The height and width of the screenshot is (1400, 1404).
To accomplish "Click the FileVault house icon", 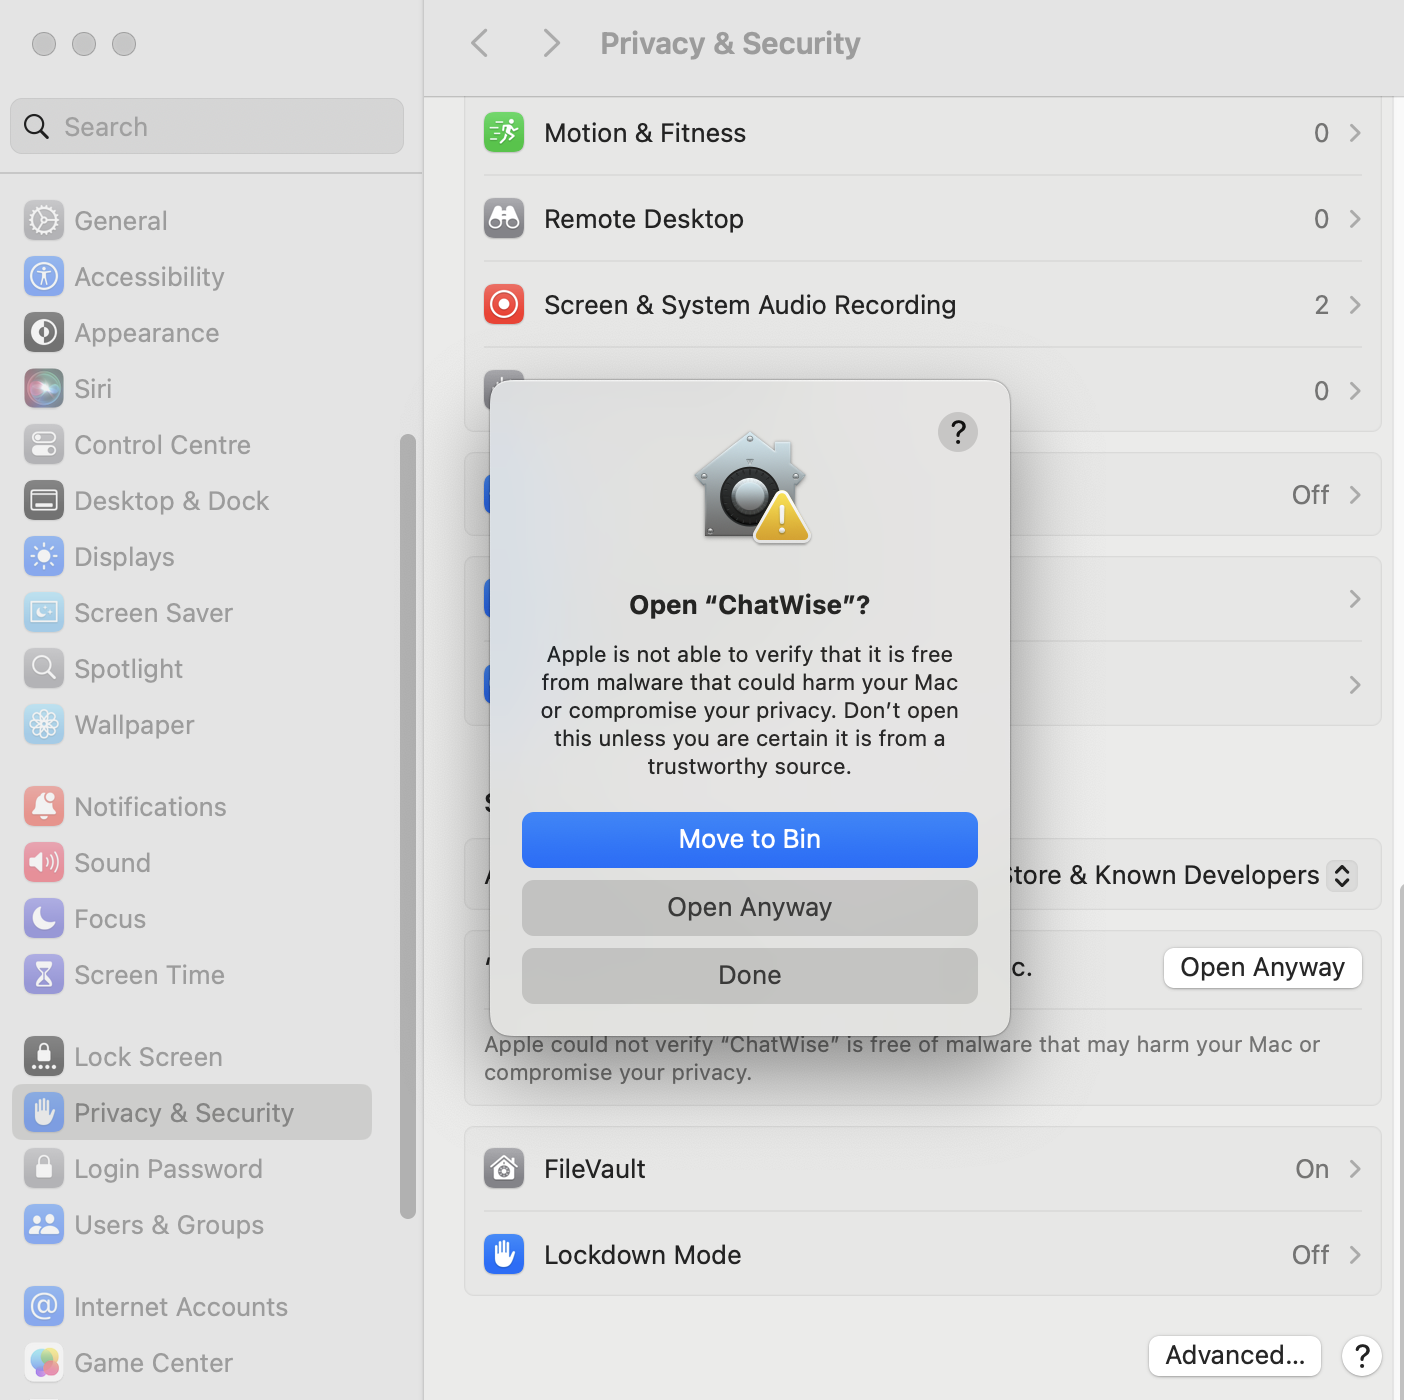I will coord(504,1169).
